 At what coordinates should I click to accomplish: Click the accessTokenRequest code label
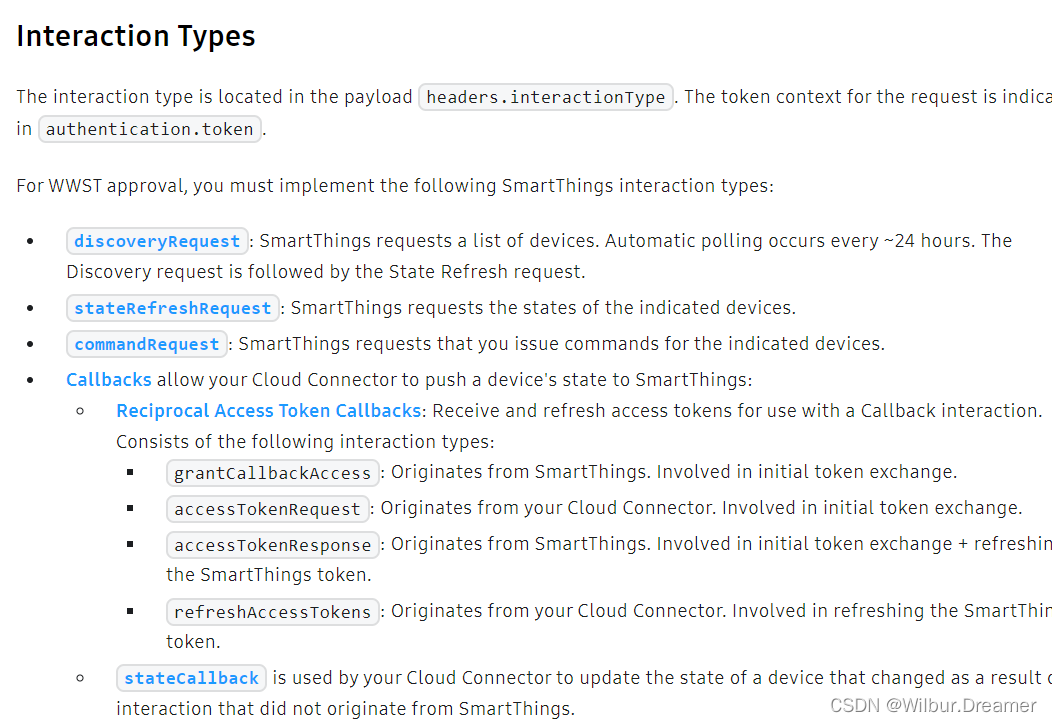click(x=267, y=509)
